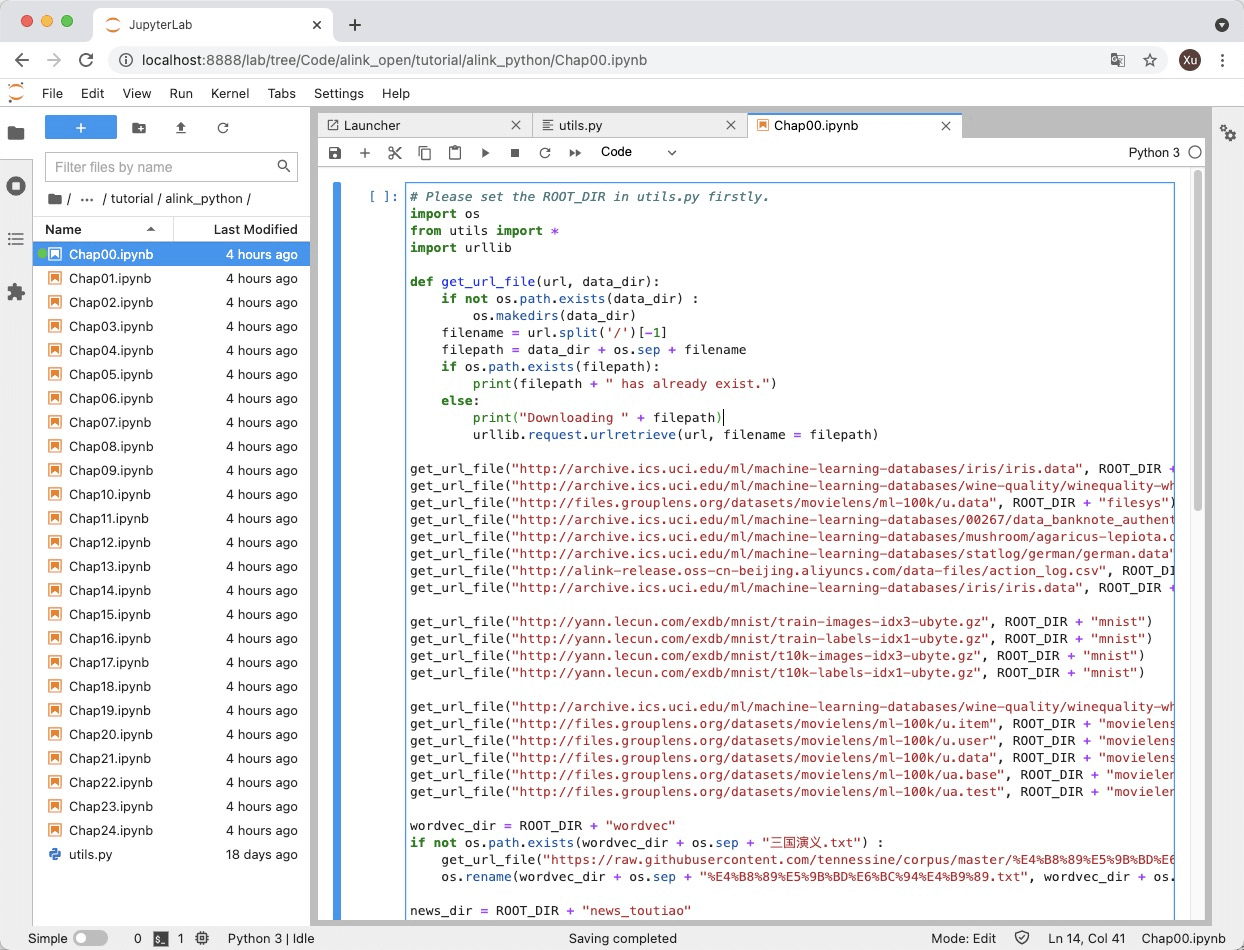
Task: Toggle Simple interface mode switch
Action: (90, 938)
